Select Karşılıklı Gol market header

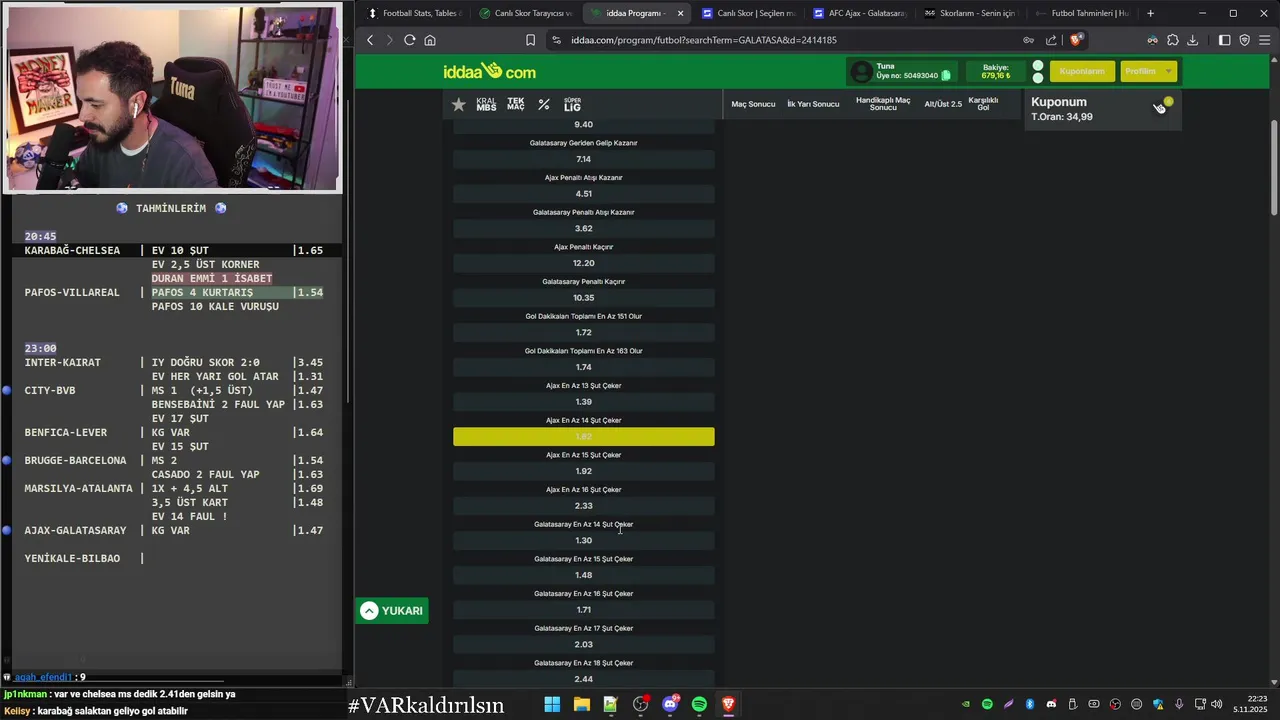(983, 104)
